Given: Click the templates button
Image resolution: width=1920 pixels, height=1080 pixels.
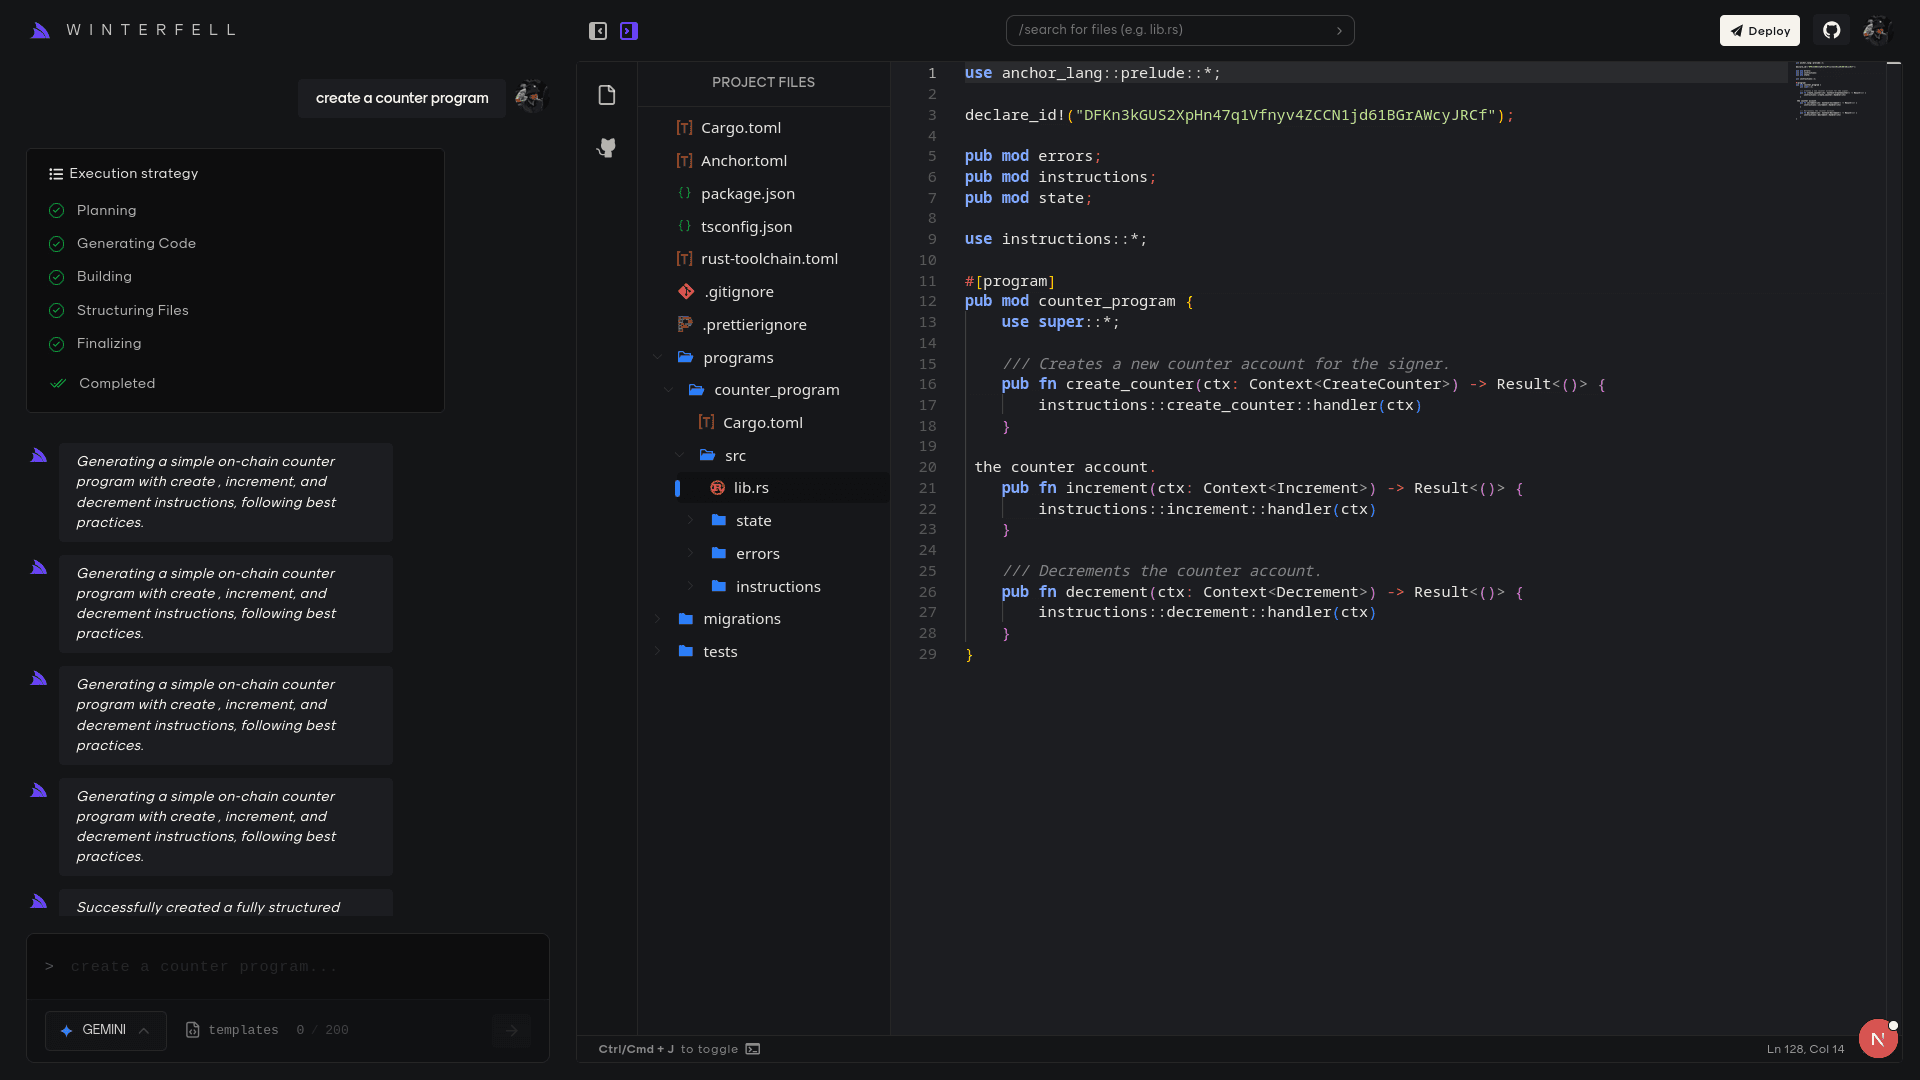Looking at the screenshot, I should (x=232, y=1030).
